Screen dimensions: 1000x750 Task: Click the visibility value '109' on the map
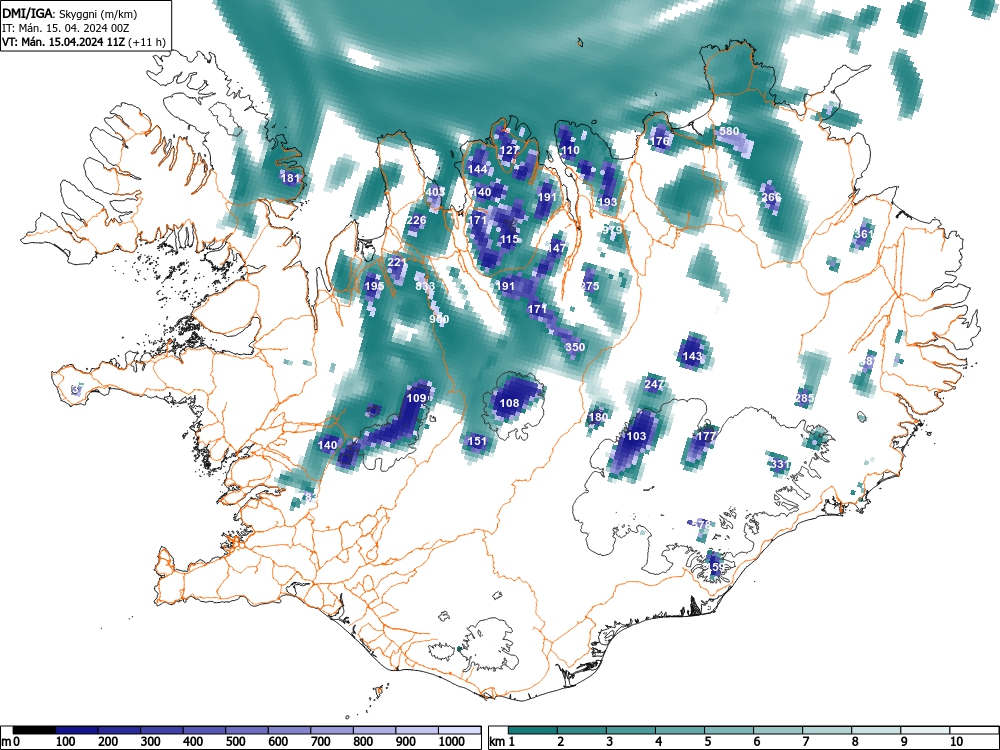[x=416, y=399]
